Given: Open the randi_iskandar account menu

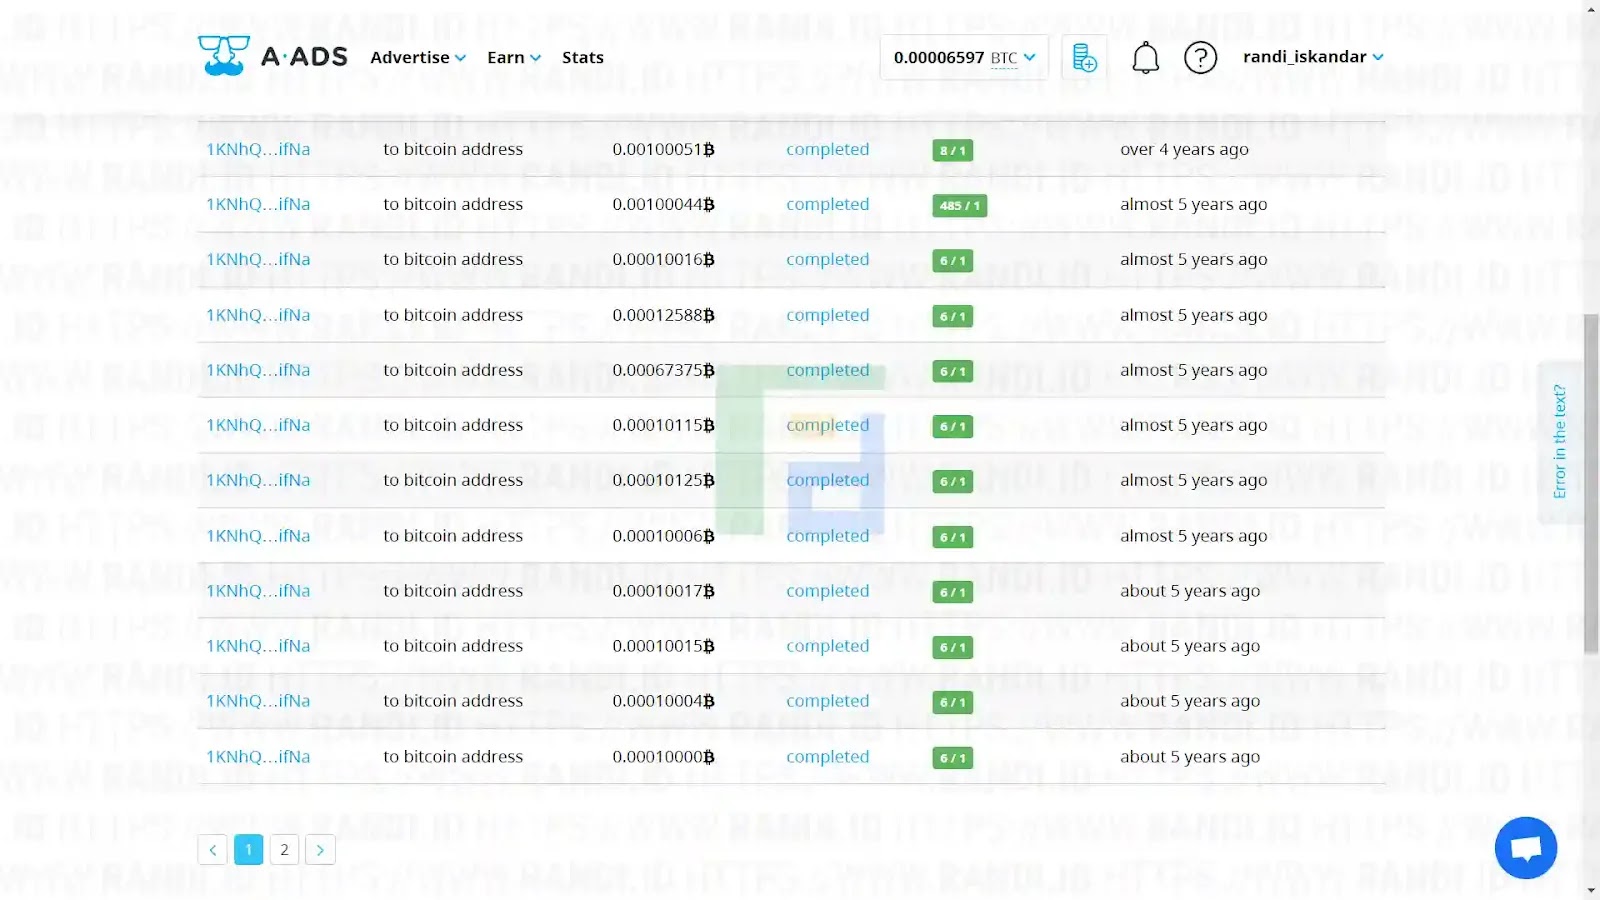Looking at the screenshot, I should (x=1313, y=57).
